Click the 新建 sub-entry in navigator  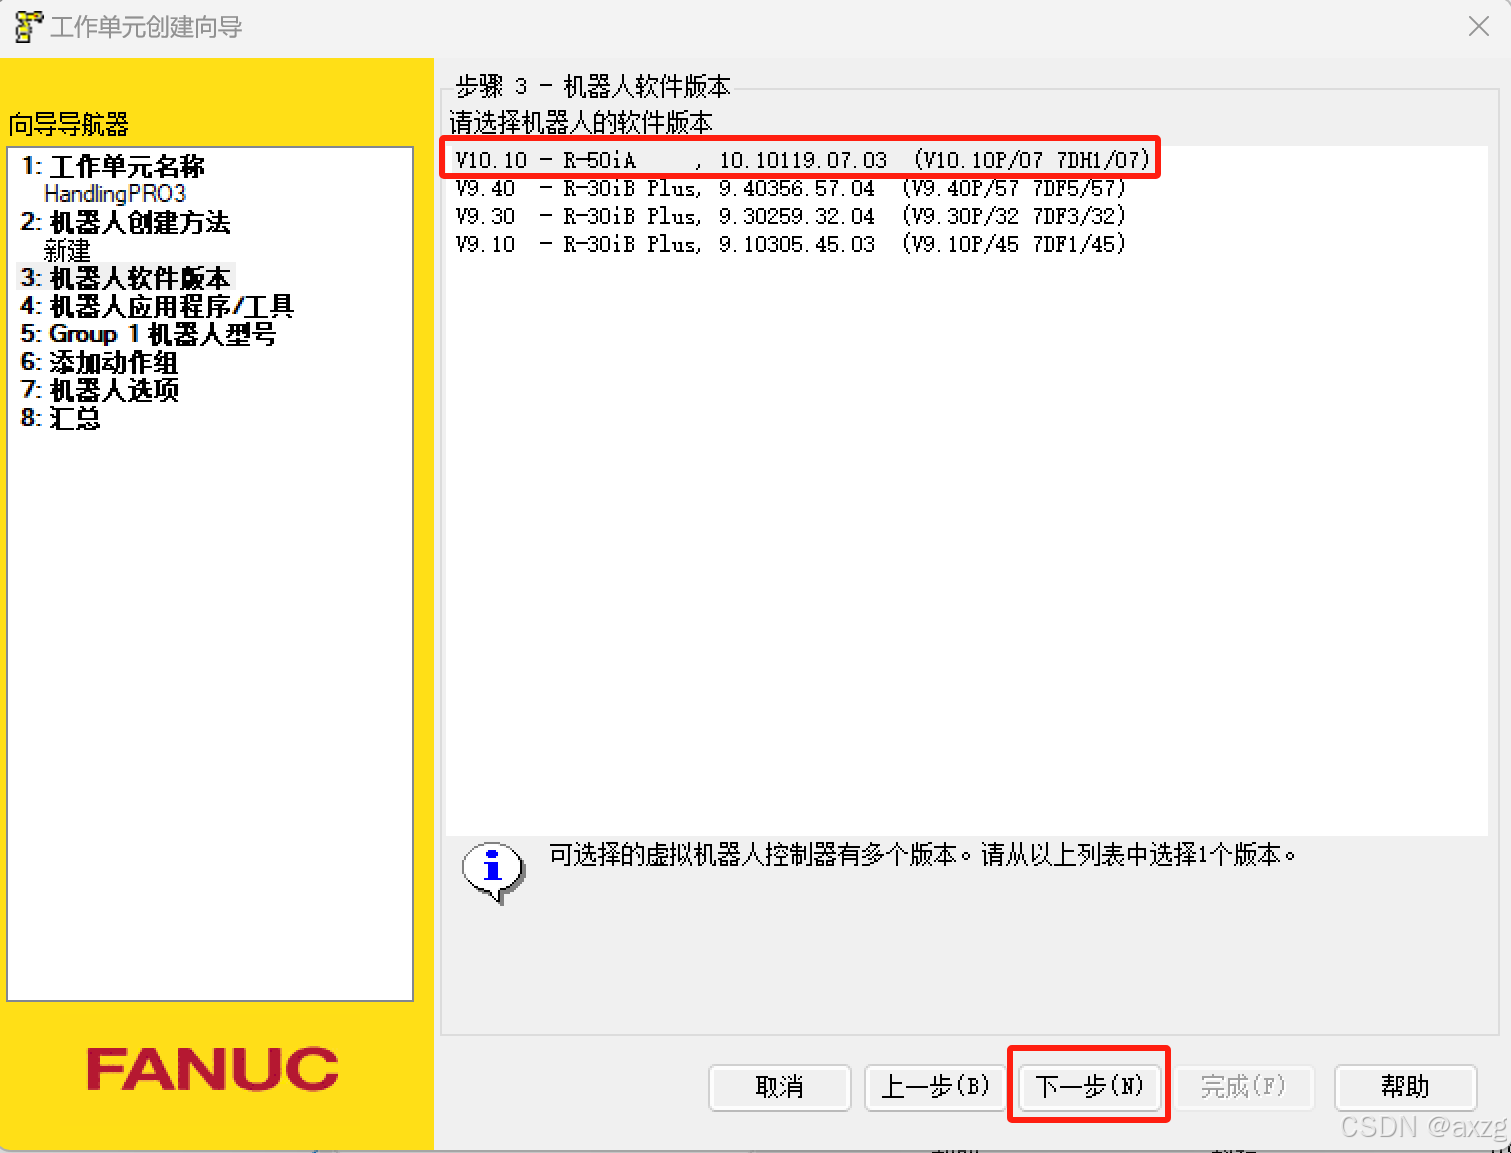point(67,250)
